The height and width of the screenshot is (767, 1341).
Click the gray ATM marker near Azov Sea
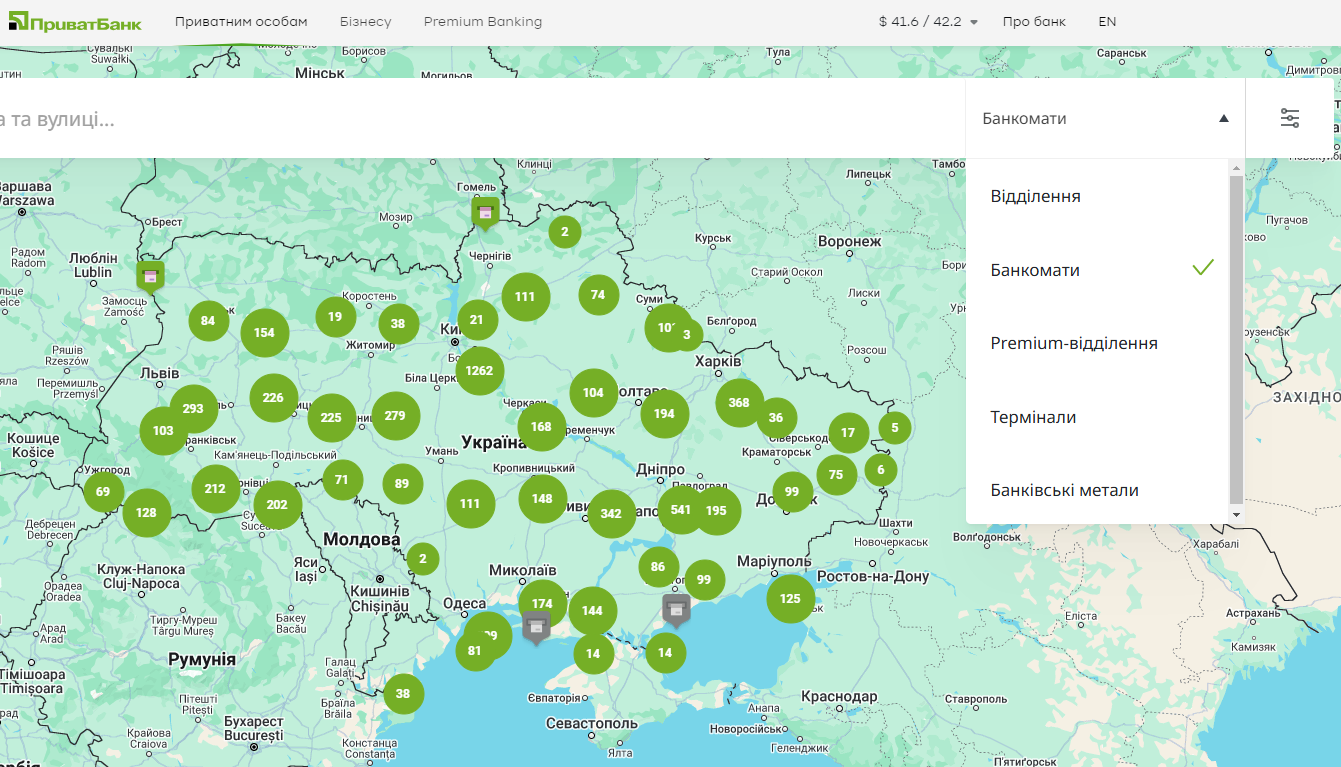677,607
